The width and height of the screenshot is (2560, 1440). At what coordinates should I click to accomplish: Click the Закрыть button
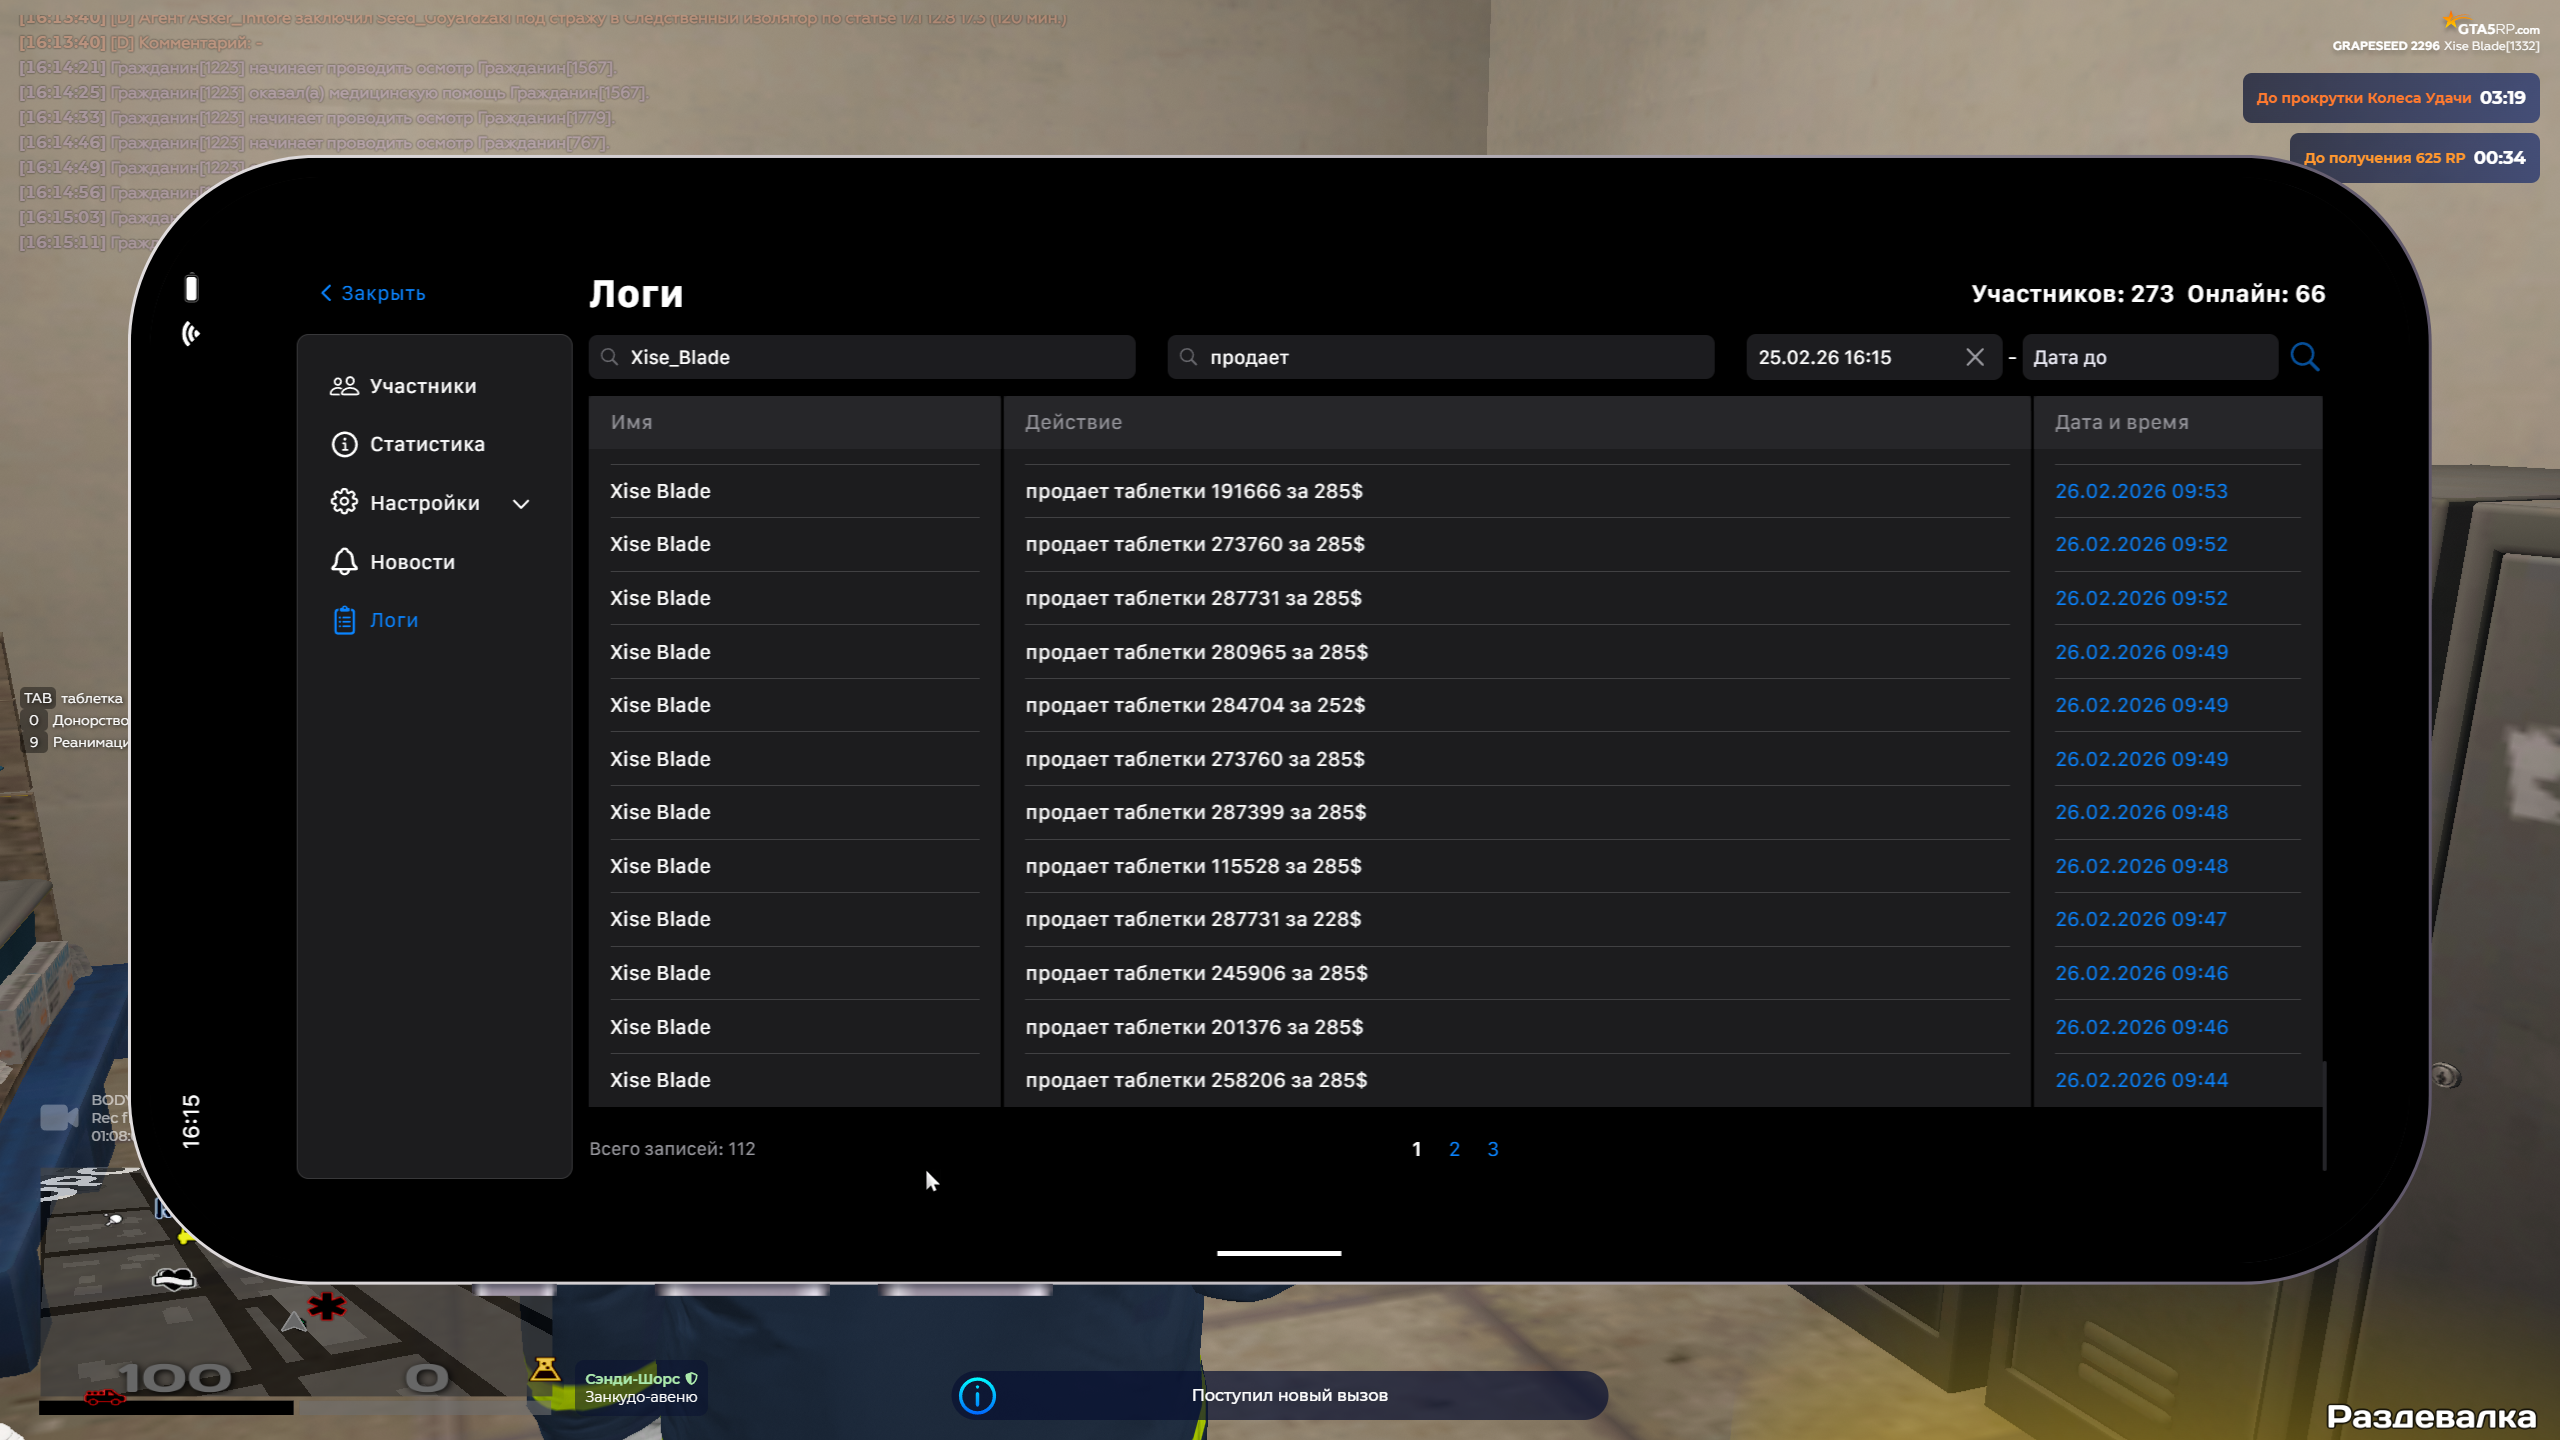(383, 293)
